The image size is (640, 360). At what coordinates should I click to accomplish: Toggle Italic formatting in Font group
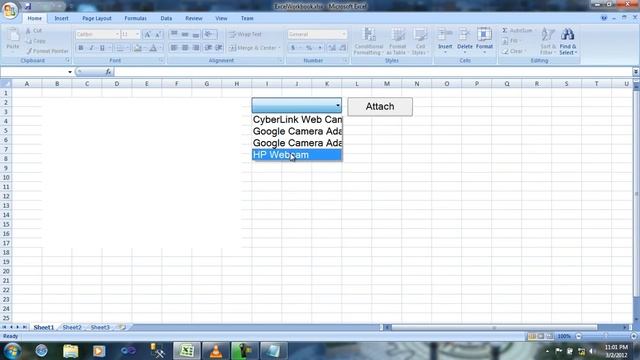coord(91,48)
